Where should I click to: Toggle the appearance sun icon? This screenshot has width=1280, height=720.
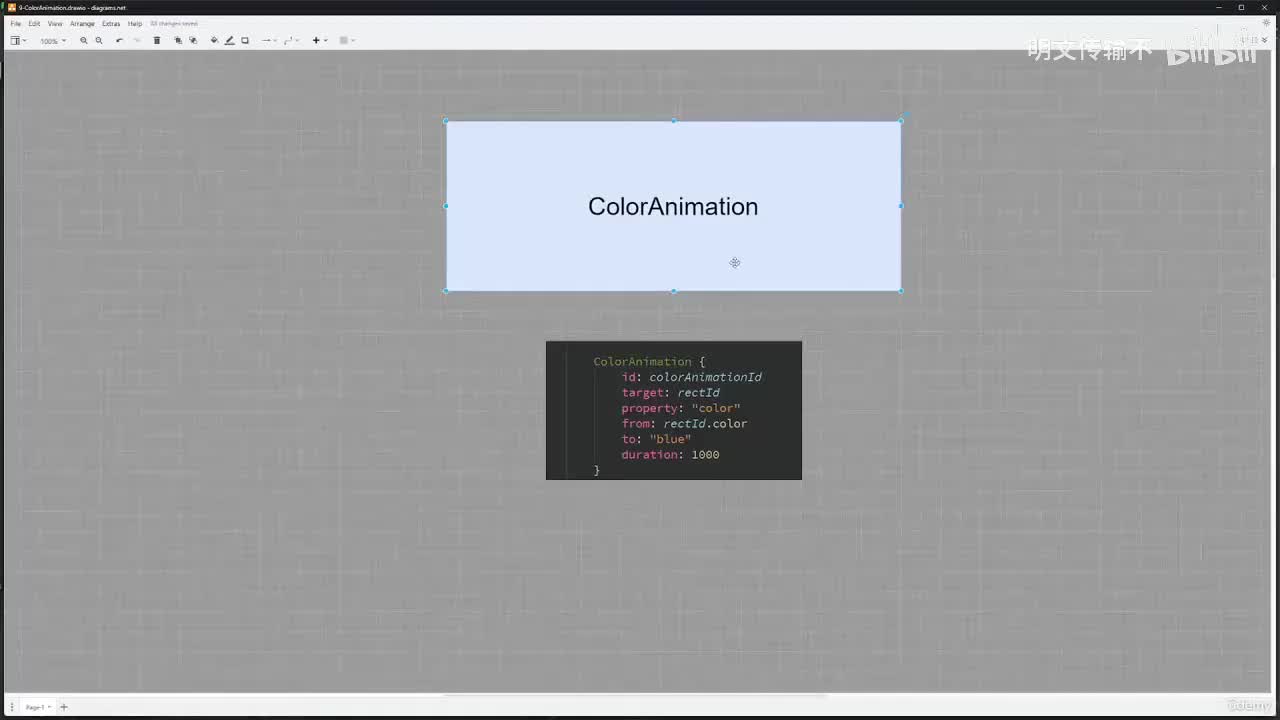coord(1267,23)
